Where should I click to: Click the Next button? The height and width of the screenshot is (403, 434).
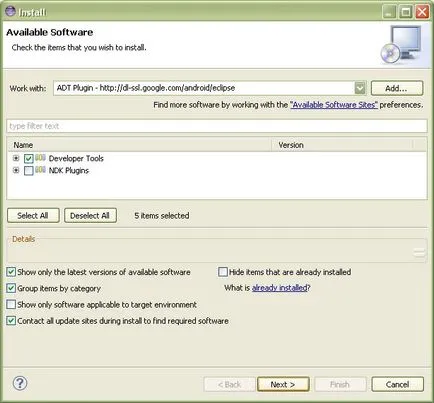point(283,384)
